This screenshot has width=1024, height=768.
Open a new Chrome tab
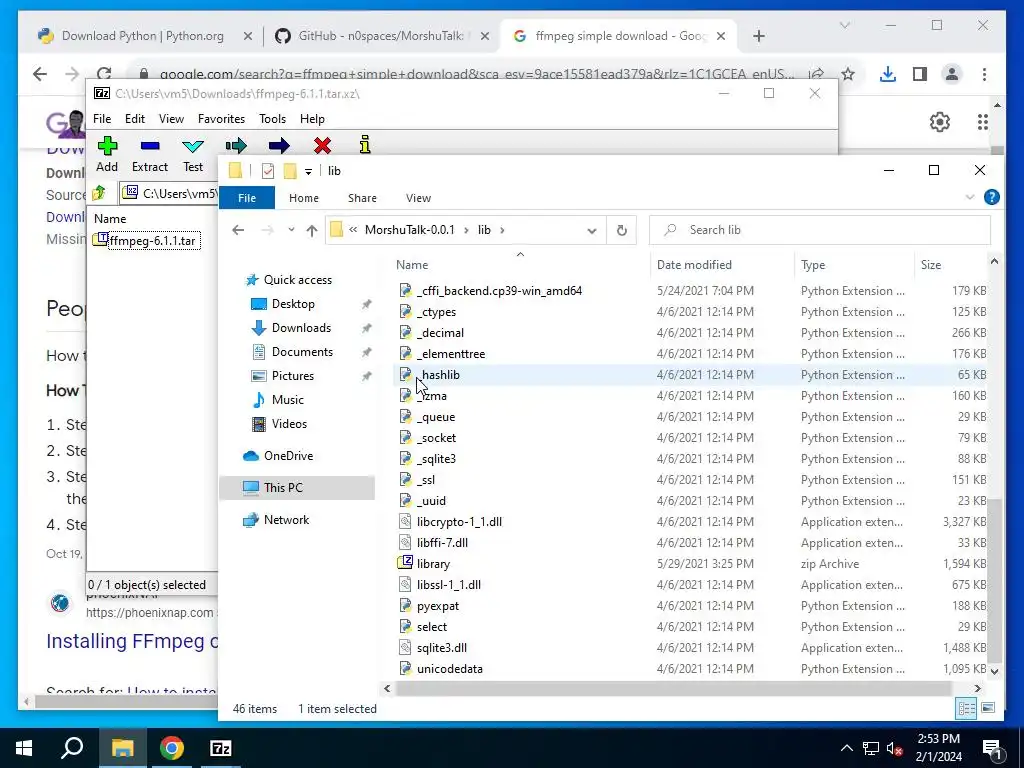tap(758, 36)
